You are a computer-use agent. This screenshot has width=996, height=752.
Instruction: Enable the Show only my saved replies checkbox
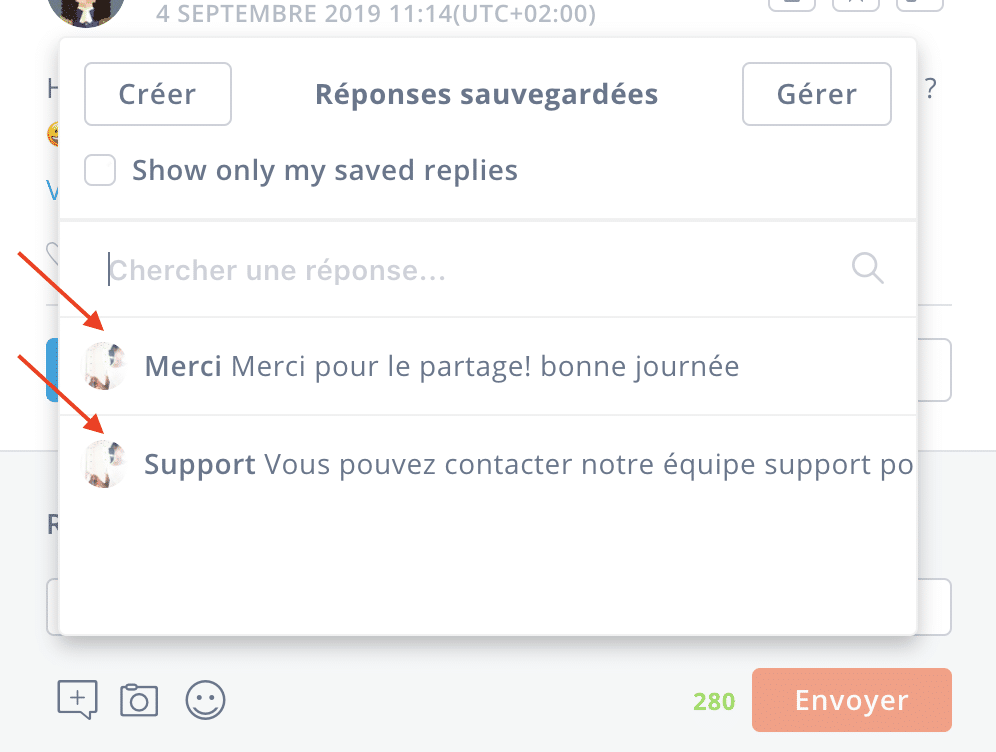tap(100, 170)
